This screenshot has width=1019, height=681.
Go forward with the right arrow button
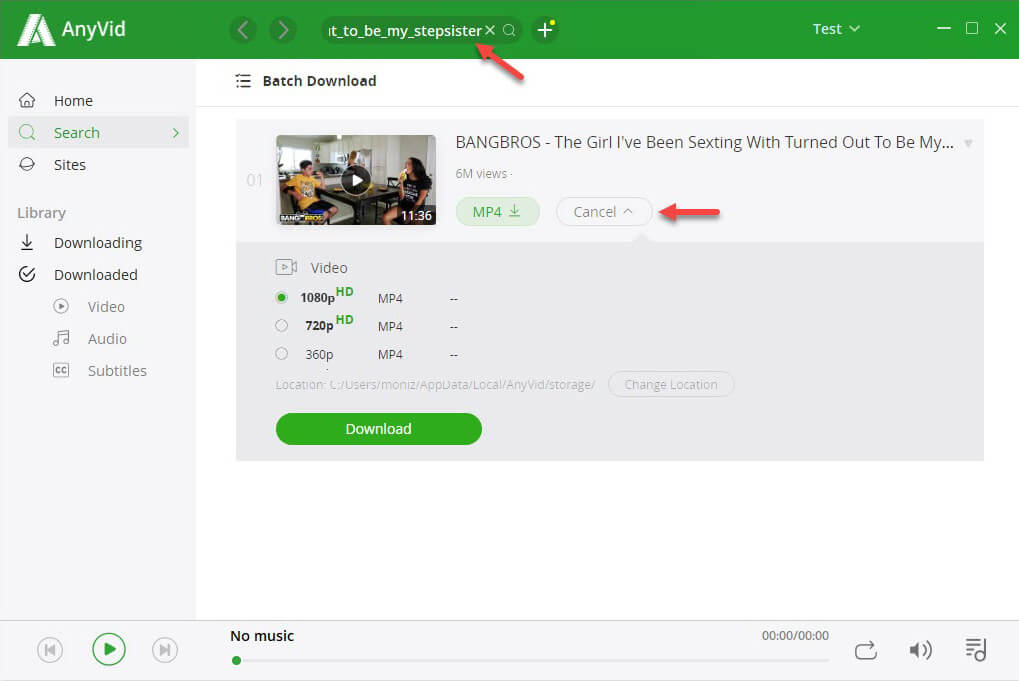click(283, 29)
